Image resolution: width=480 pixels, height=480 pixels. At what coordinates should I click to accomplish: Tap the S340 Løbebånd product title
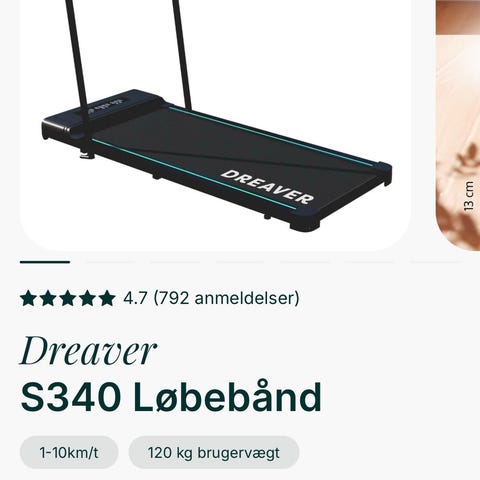(171, 397)
